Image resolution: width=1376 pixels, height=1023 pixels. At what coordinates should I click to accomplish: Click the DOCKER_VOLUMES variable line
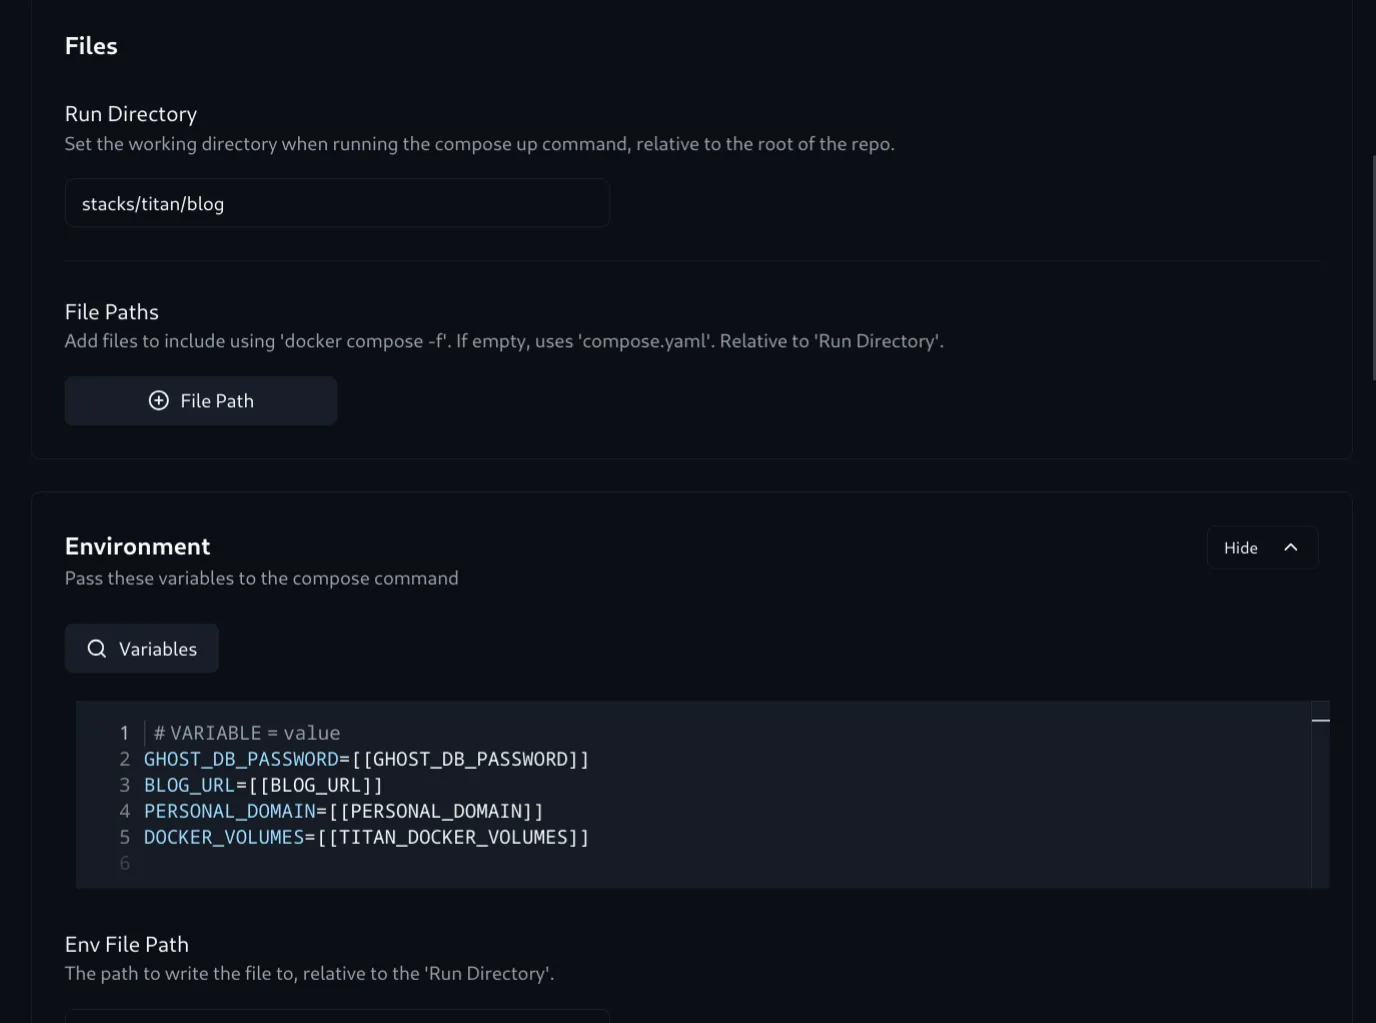(366, 837)
